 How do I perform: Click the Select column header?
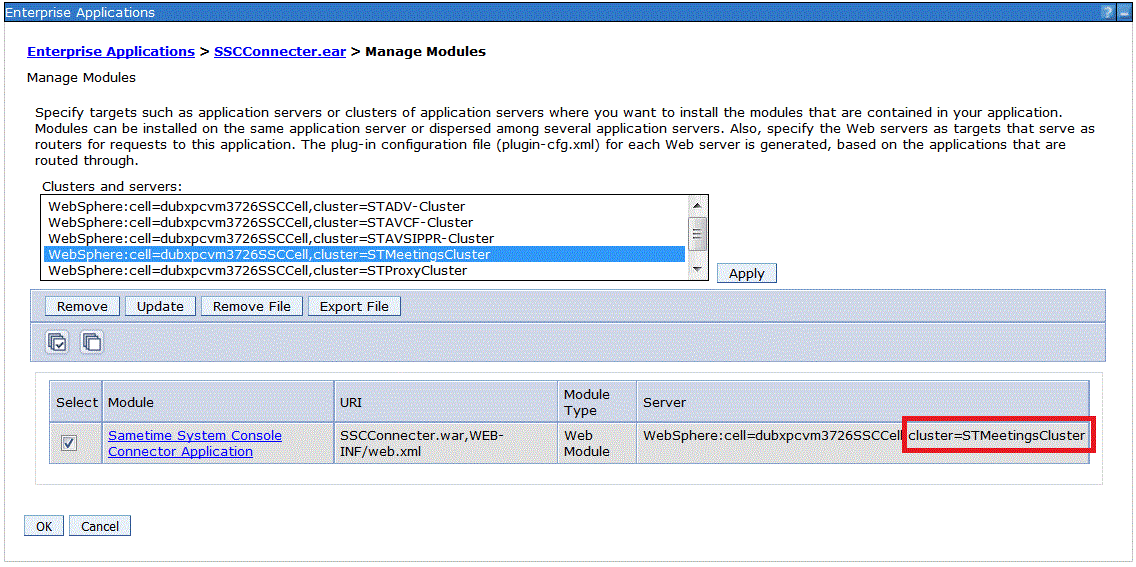pyautogui.click(x=76, y=402)
